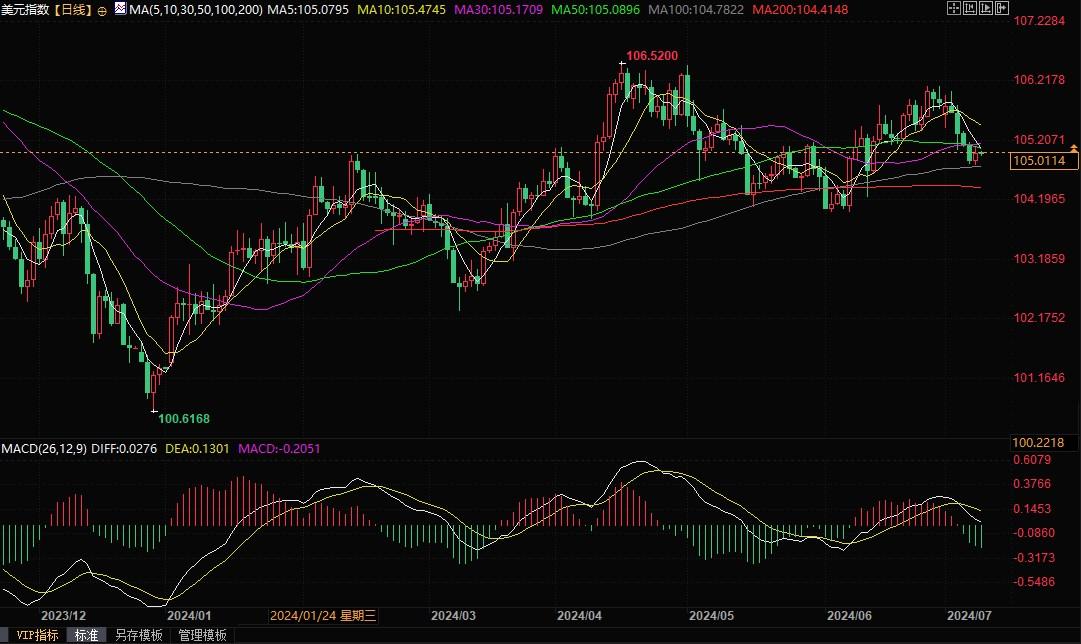This screenshot has width=1081, height=644.
Task: Switch to the VIP指标 tab
Action: click(x=33, y=635)
